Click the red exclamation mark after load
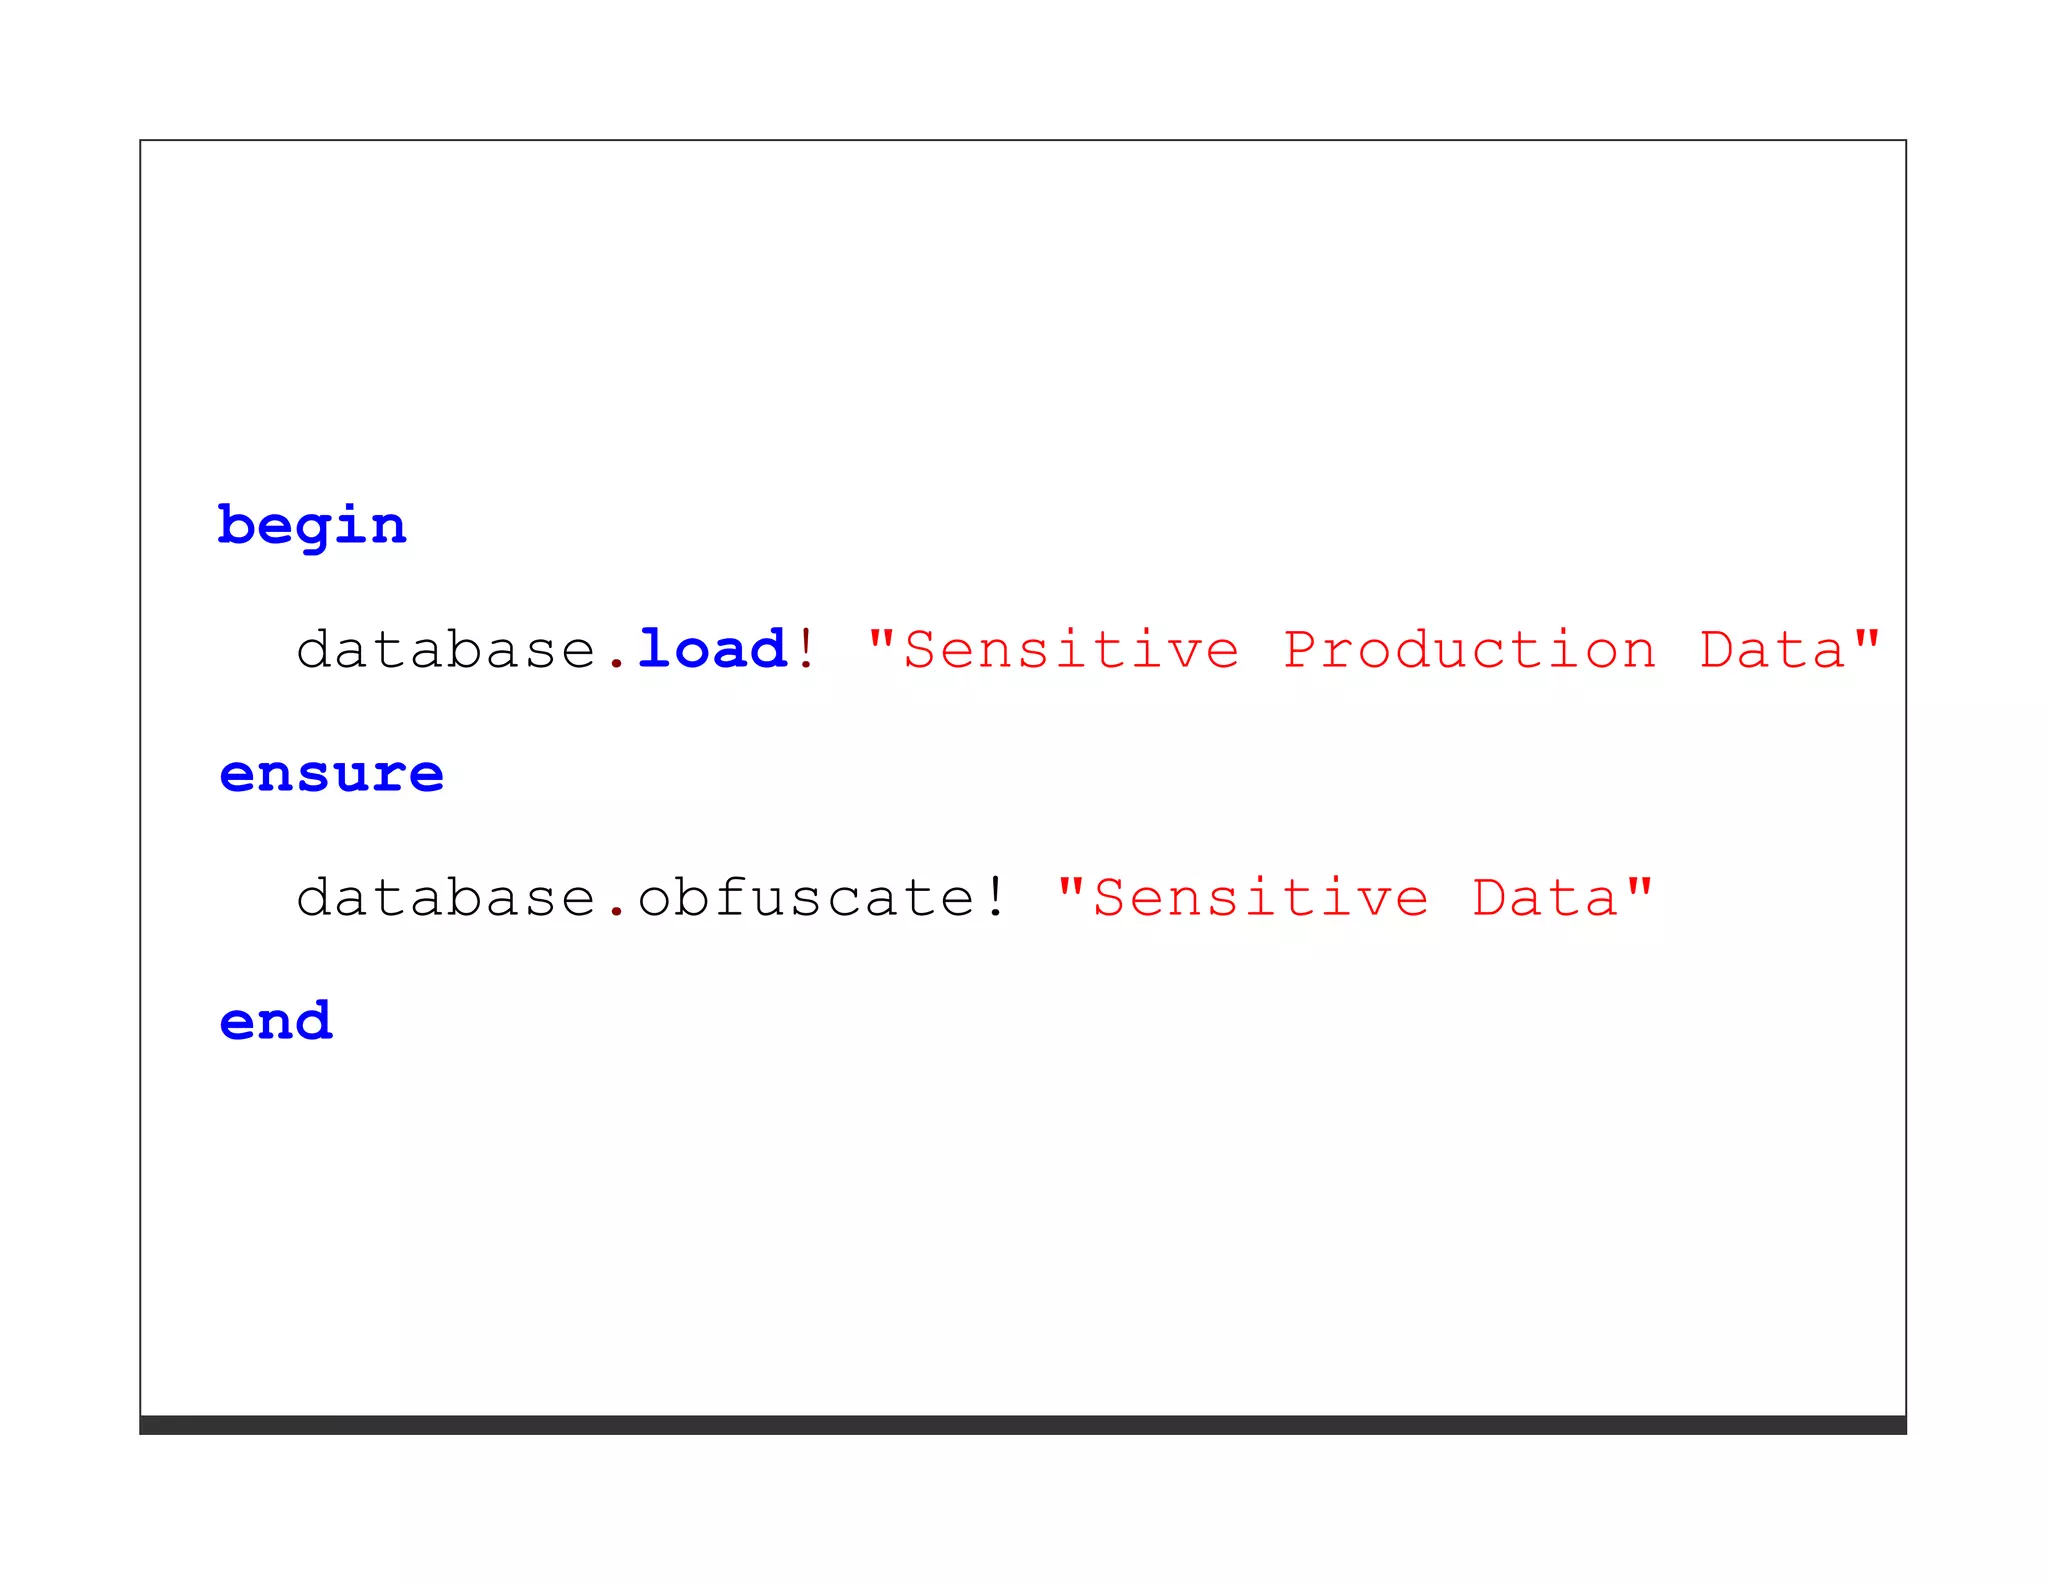This screenshot has width=2048, height=1582. coord(806,648)
